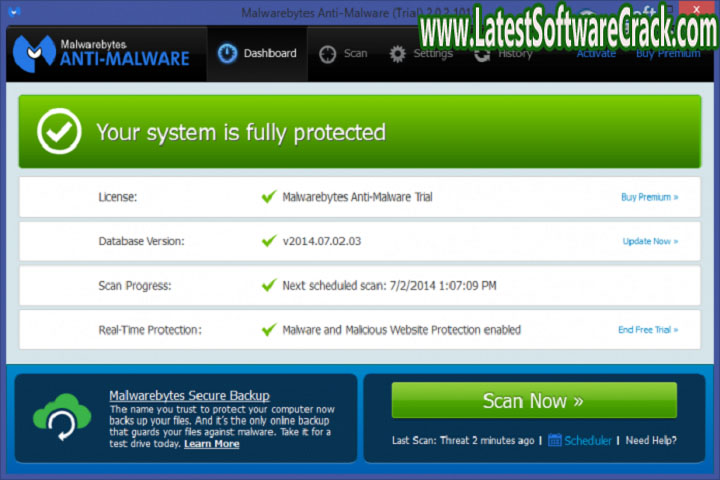The width and height of the screenshot is (720, 480).
Task: Click the Secure Backup cloud icon
Action: point(62,417)
